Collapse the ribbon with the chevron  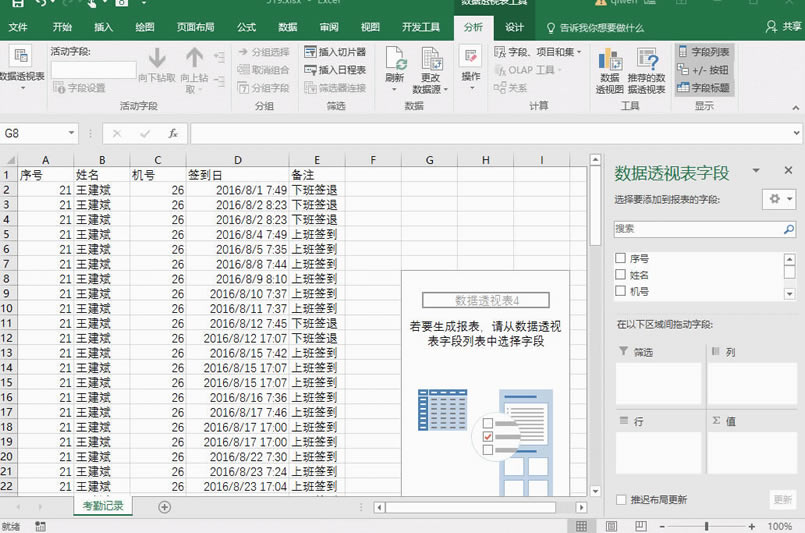795,107
